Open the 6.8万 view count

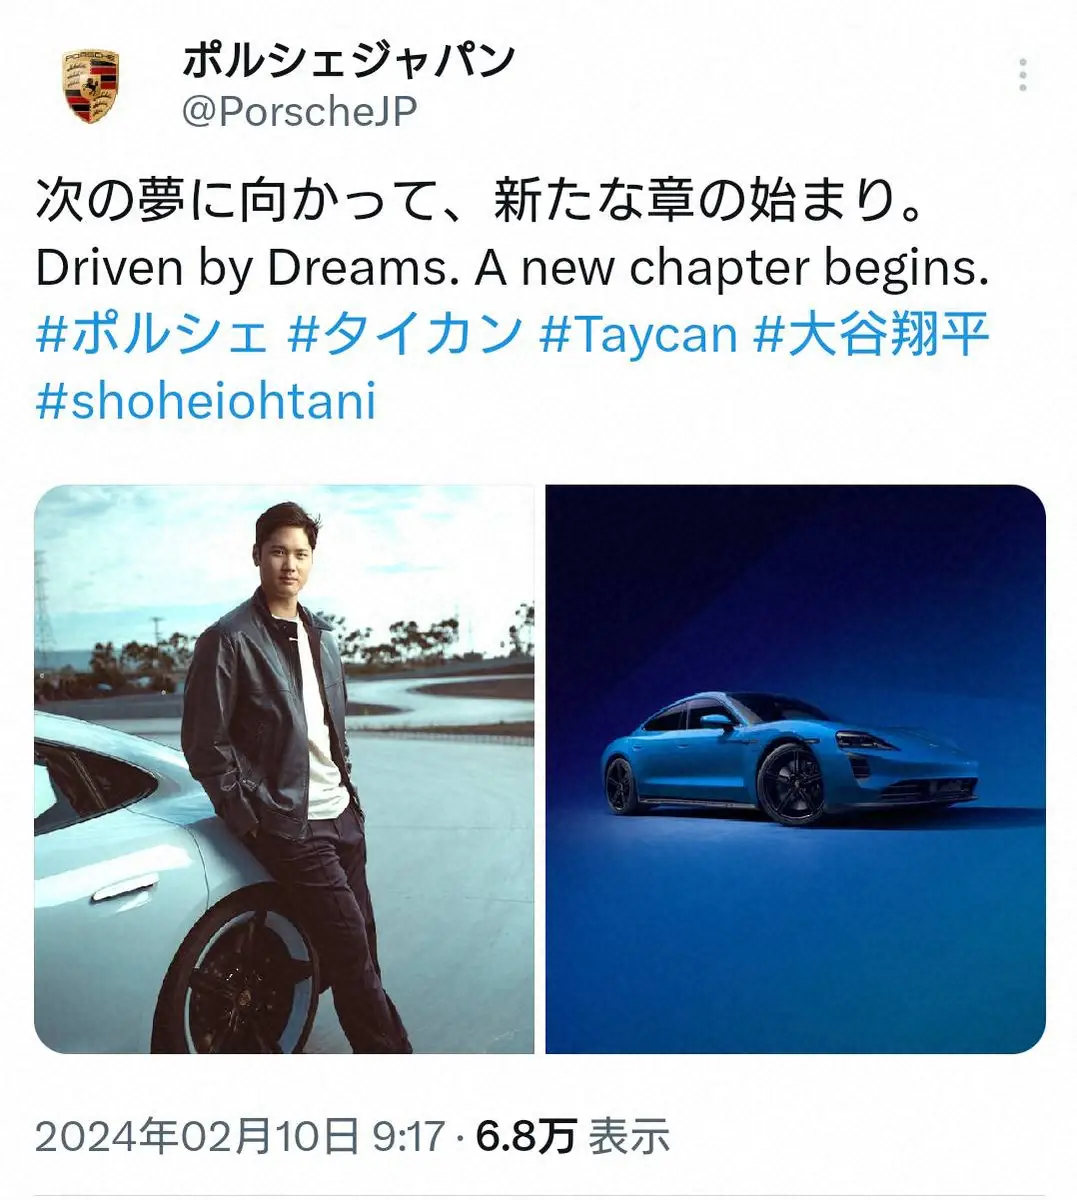coord(526,1137)
